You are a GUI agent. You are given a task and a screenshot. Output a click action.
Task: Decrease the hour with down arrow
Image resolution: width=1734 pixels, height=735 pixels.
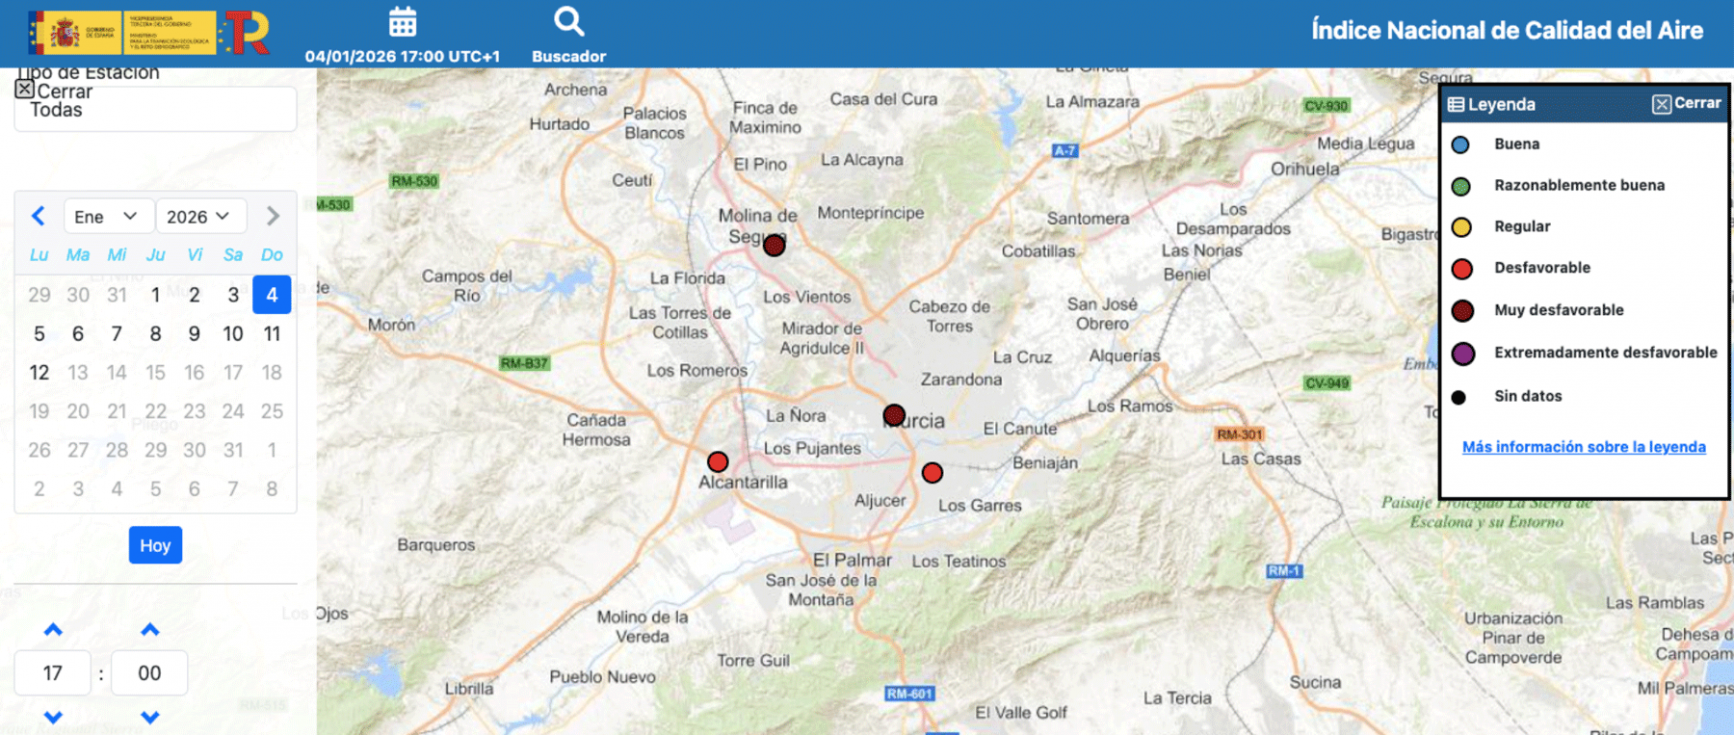click(x=53, y=717)
